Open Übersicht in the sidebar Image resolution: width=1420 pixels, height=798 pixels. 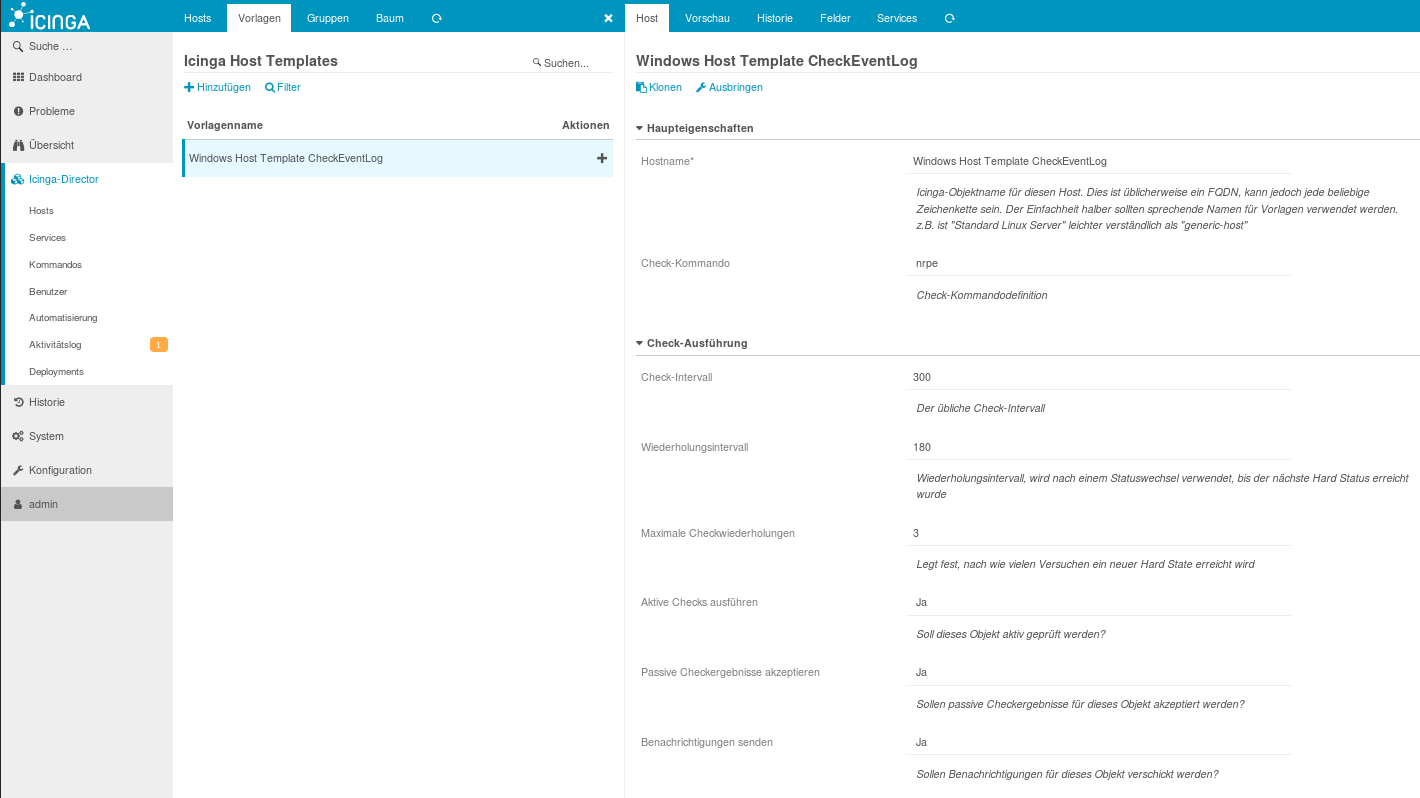[51, 145]
